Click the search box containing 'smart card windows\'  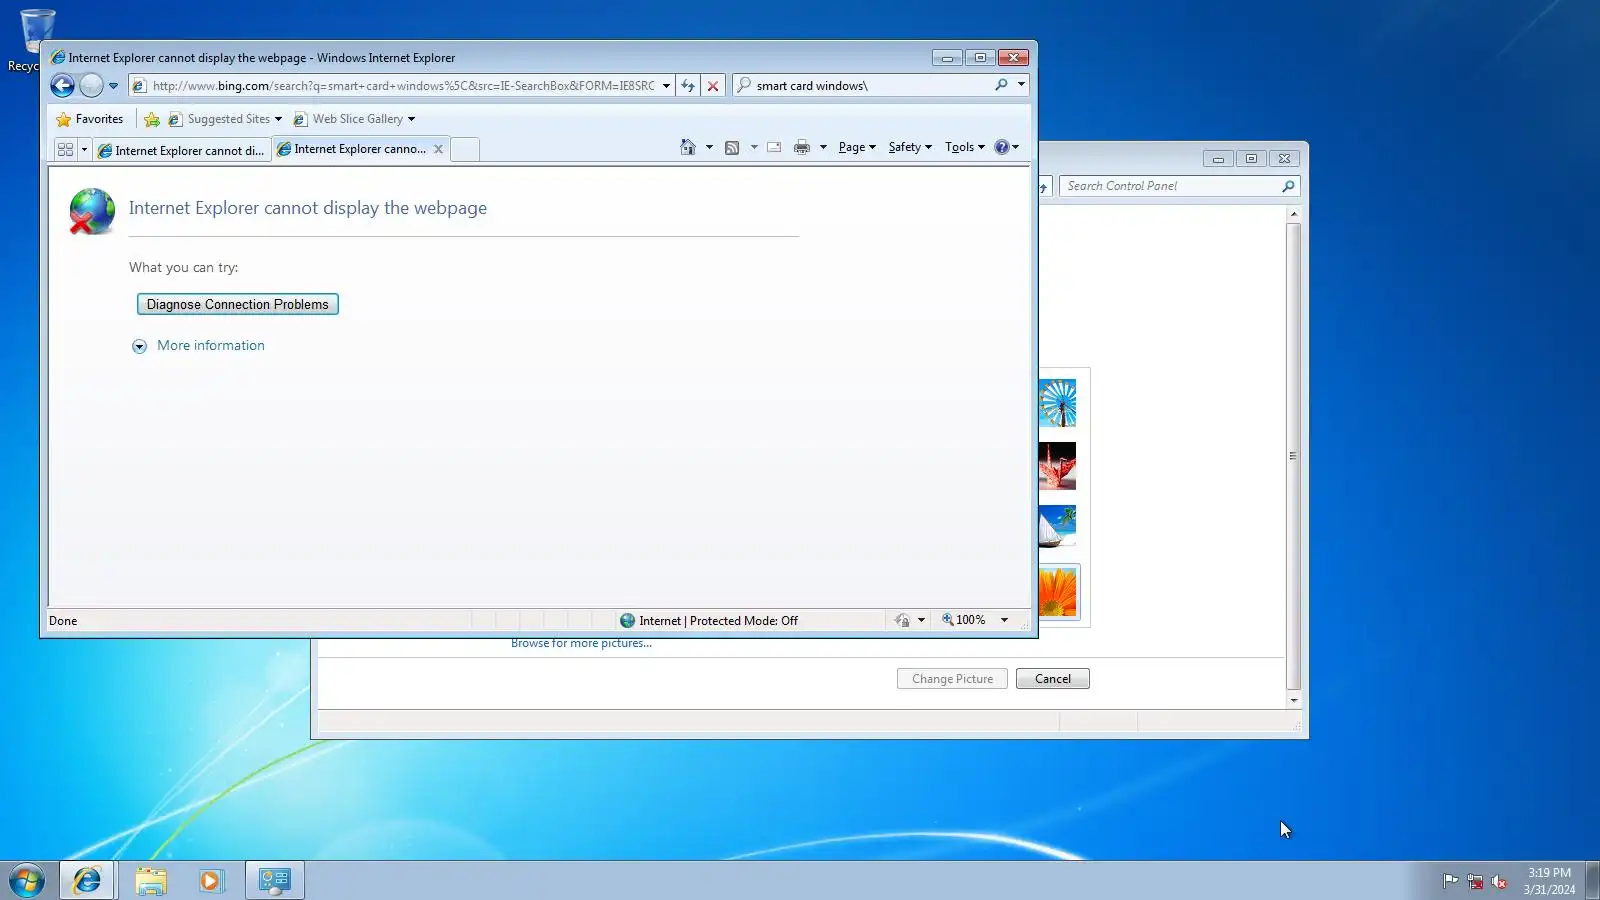[872, 86]
